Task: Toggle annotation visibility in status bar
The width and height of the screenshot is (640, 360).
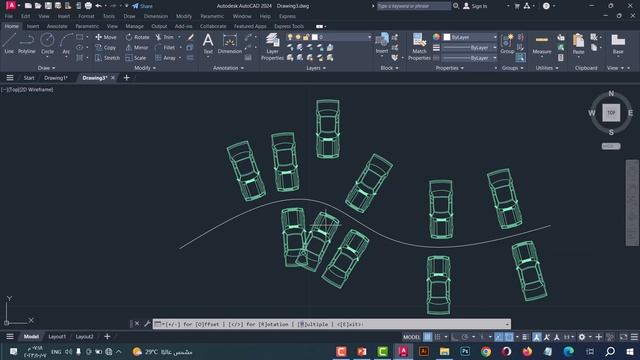Action: [536, 337]
